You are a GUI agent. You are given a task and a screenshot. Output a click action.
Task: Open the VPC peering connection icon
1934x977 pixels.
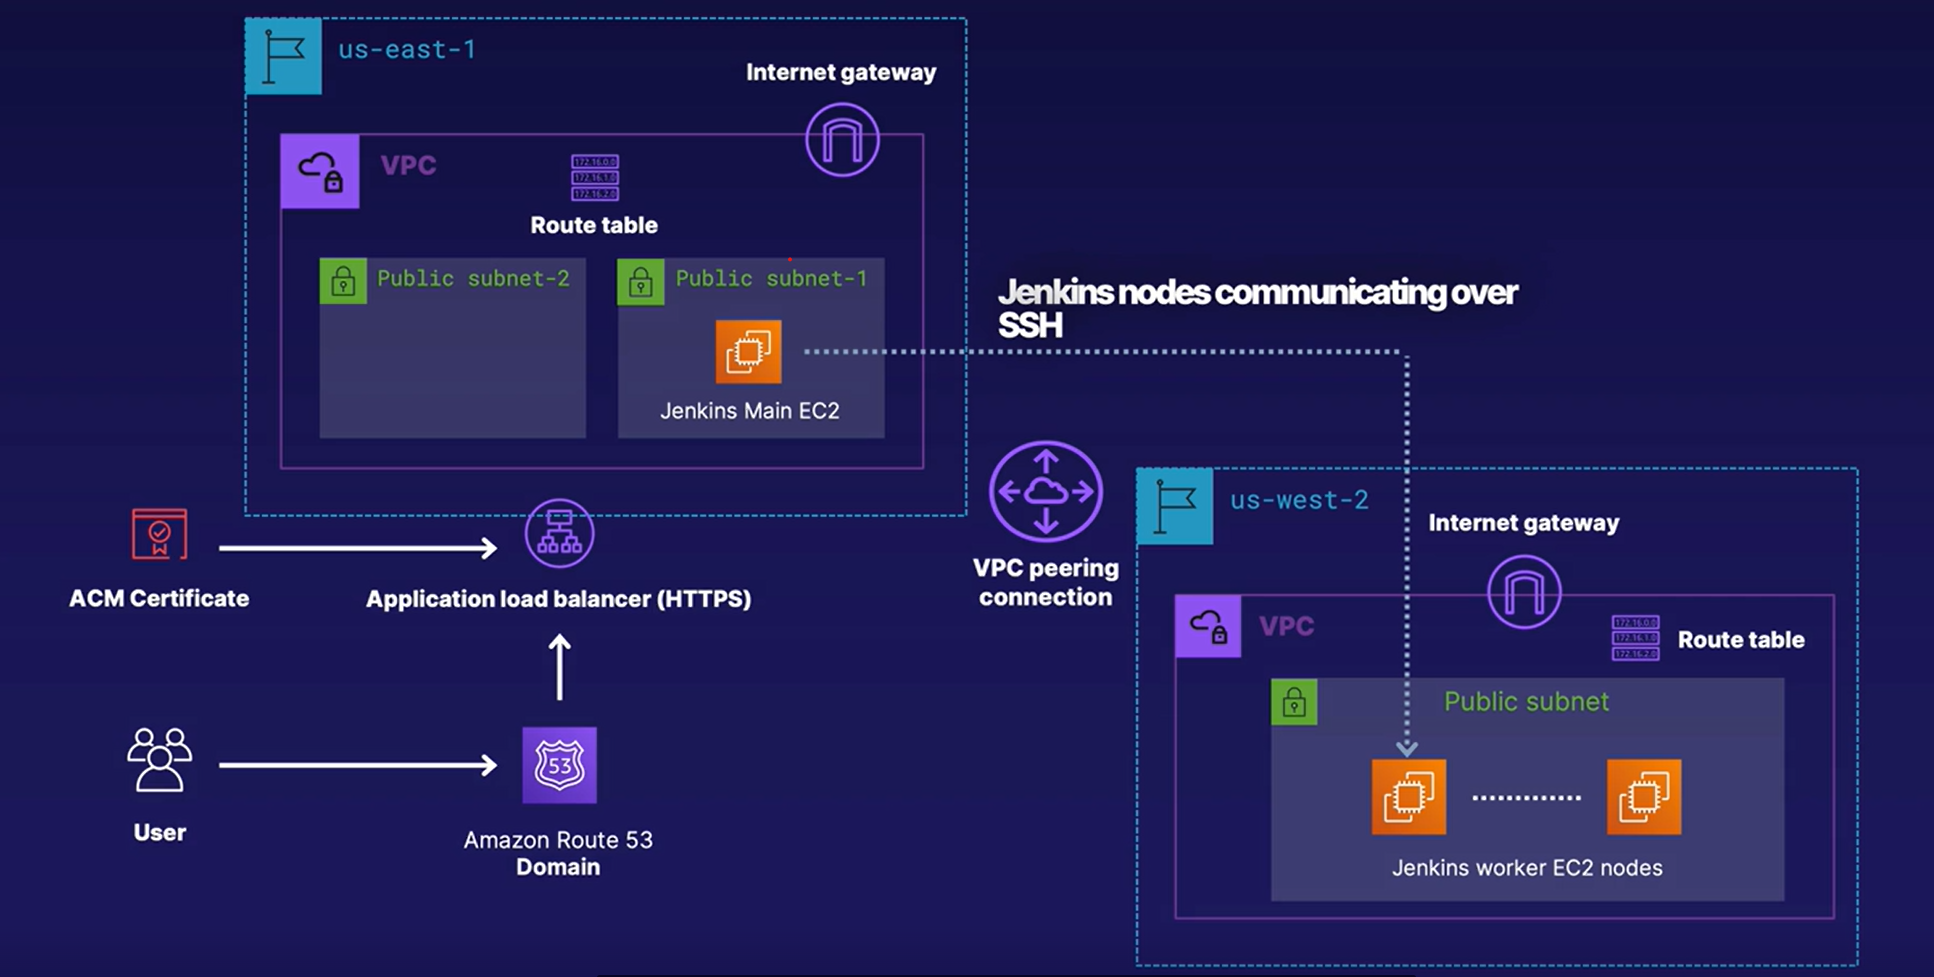tap(1046, 492)
